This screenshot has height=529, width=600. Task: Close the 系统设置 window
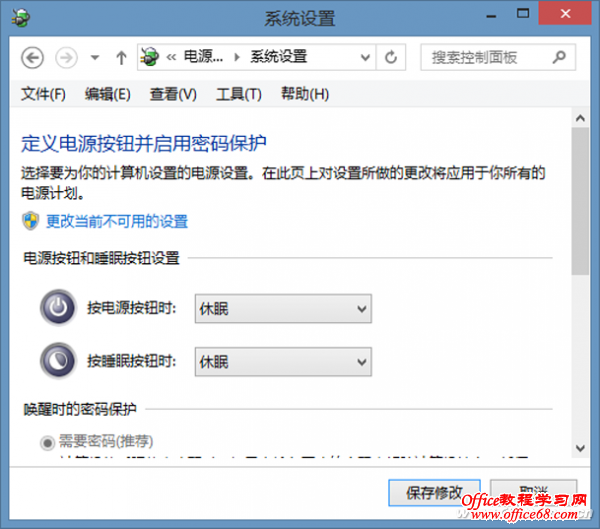(x=565, y=13)
